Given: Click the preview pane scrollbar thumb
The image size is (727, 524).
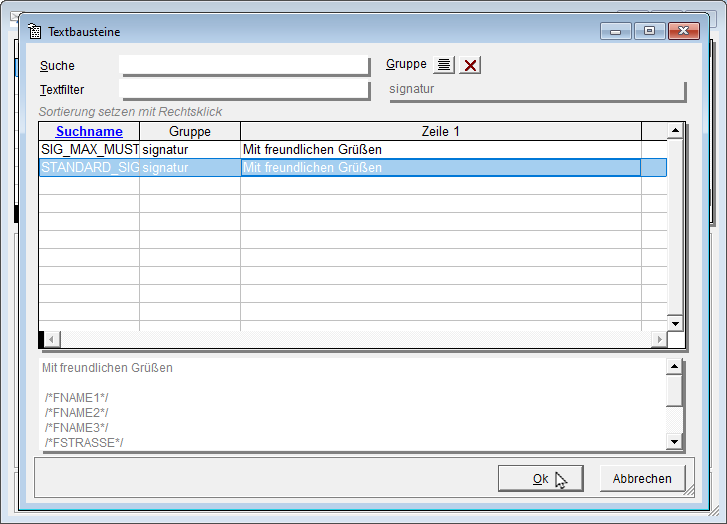Looking at the screenshot, I should click(674, 390).
